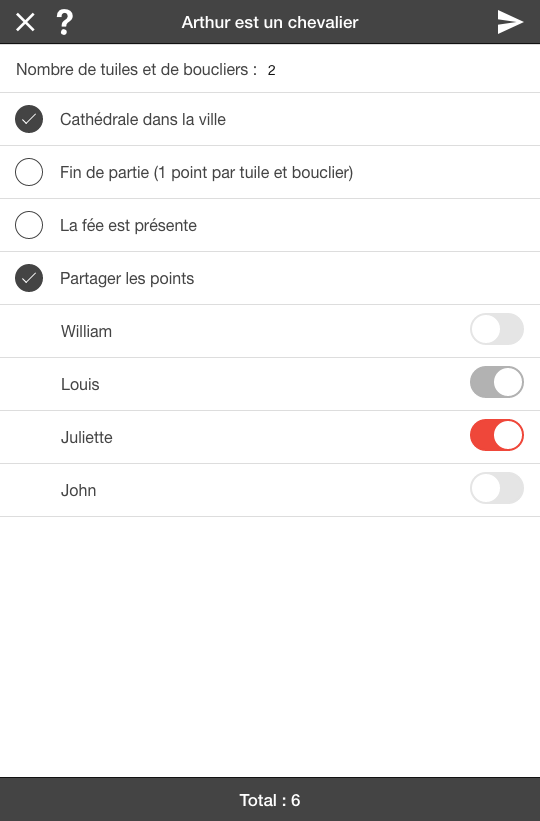This screenshot has height=821, width=540.
Task: Click the Partager les points label text
Action: click(x=127, y=279)
